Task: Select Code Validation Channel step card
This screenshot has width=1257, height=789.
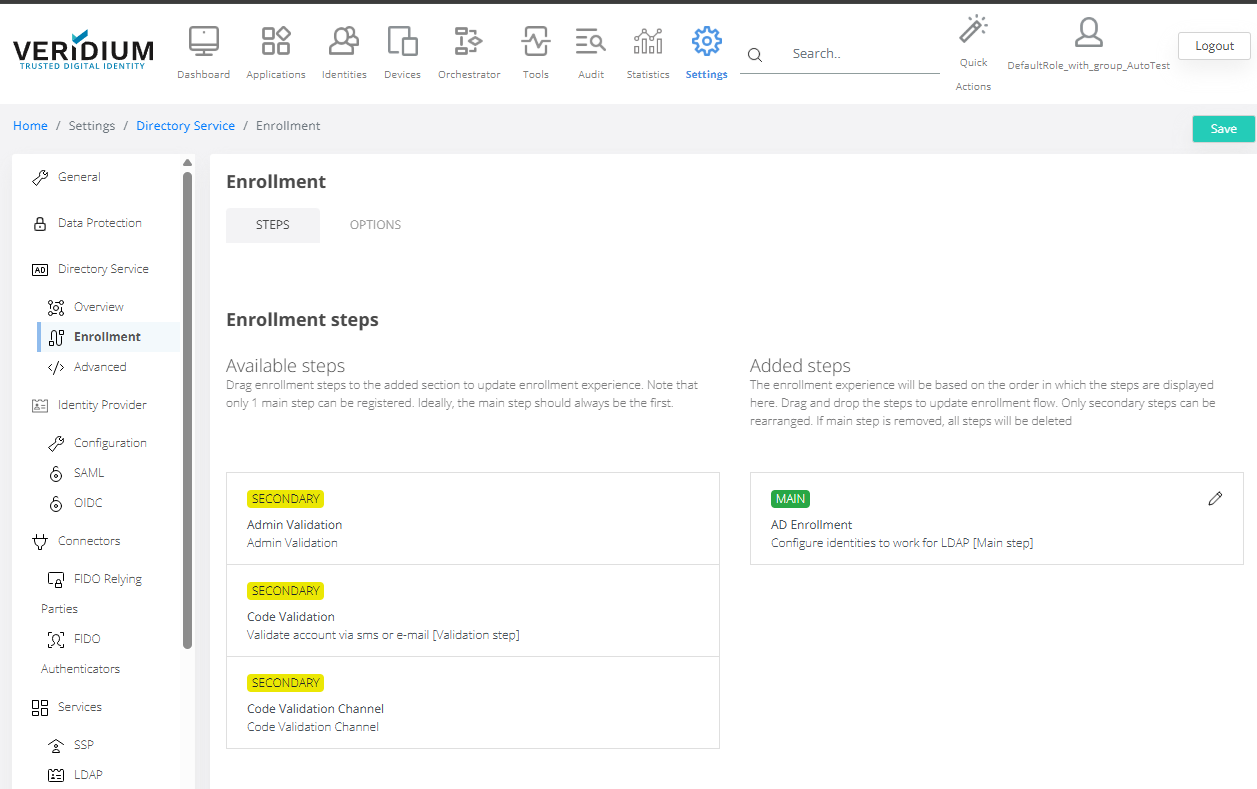Action: pos(473,703)
